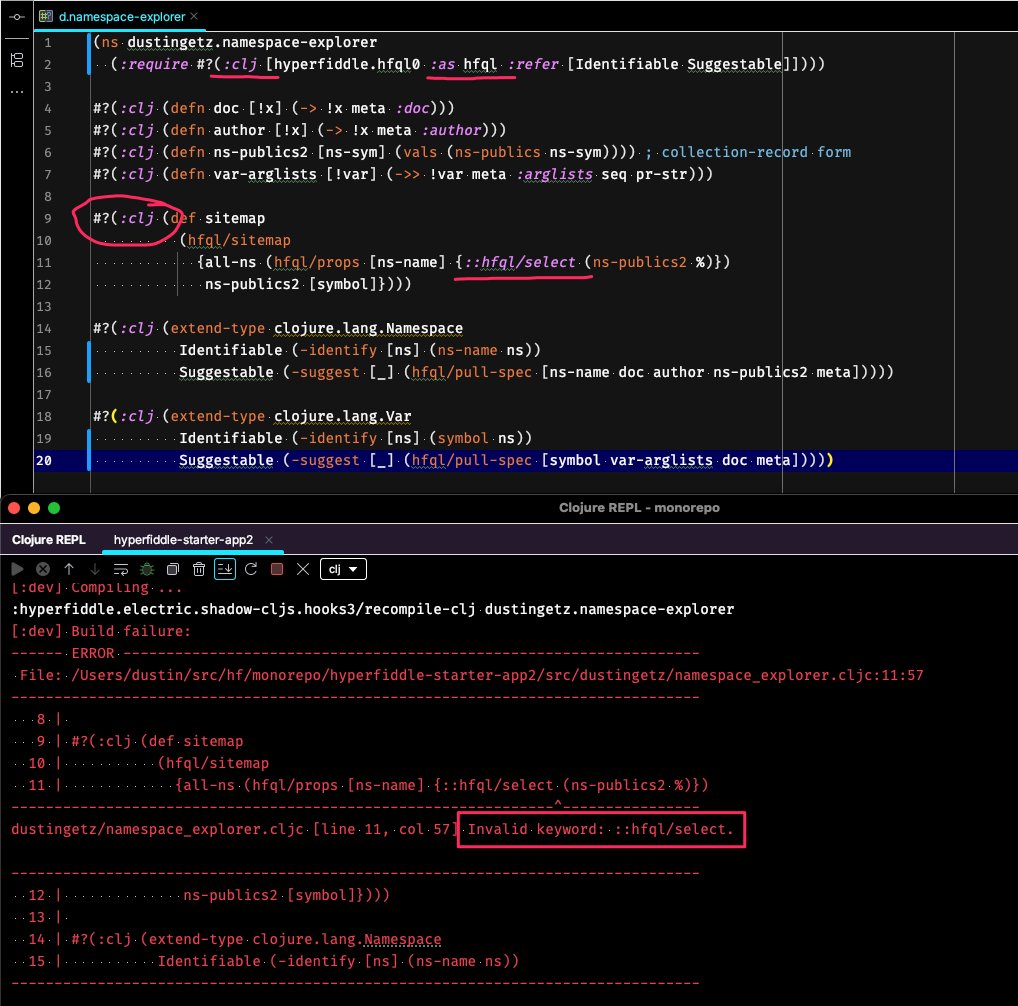This screenshot has width=1018, height=1006.
Task: Click the X disconnect icon in REPL toolbar
Action: (303, 569)
